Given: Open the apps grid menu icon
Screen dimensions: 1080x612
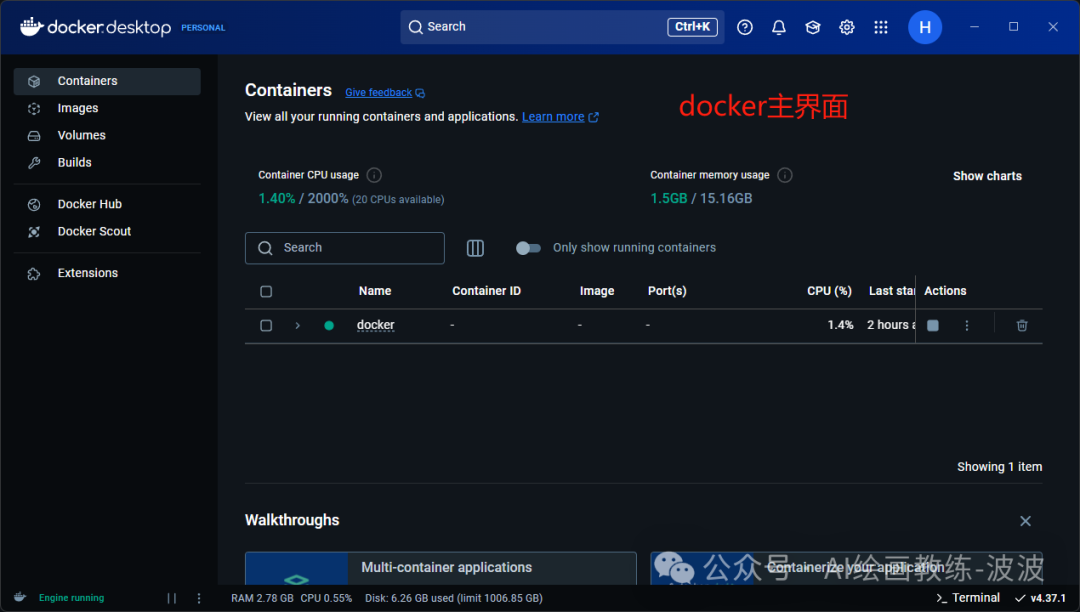Looking at the screenshot, I should pyautogui.click(x=881, y=27).
